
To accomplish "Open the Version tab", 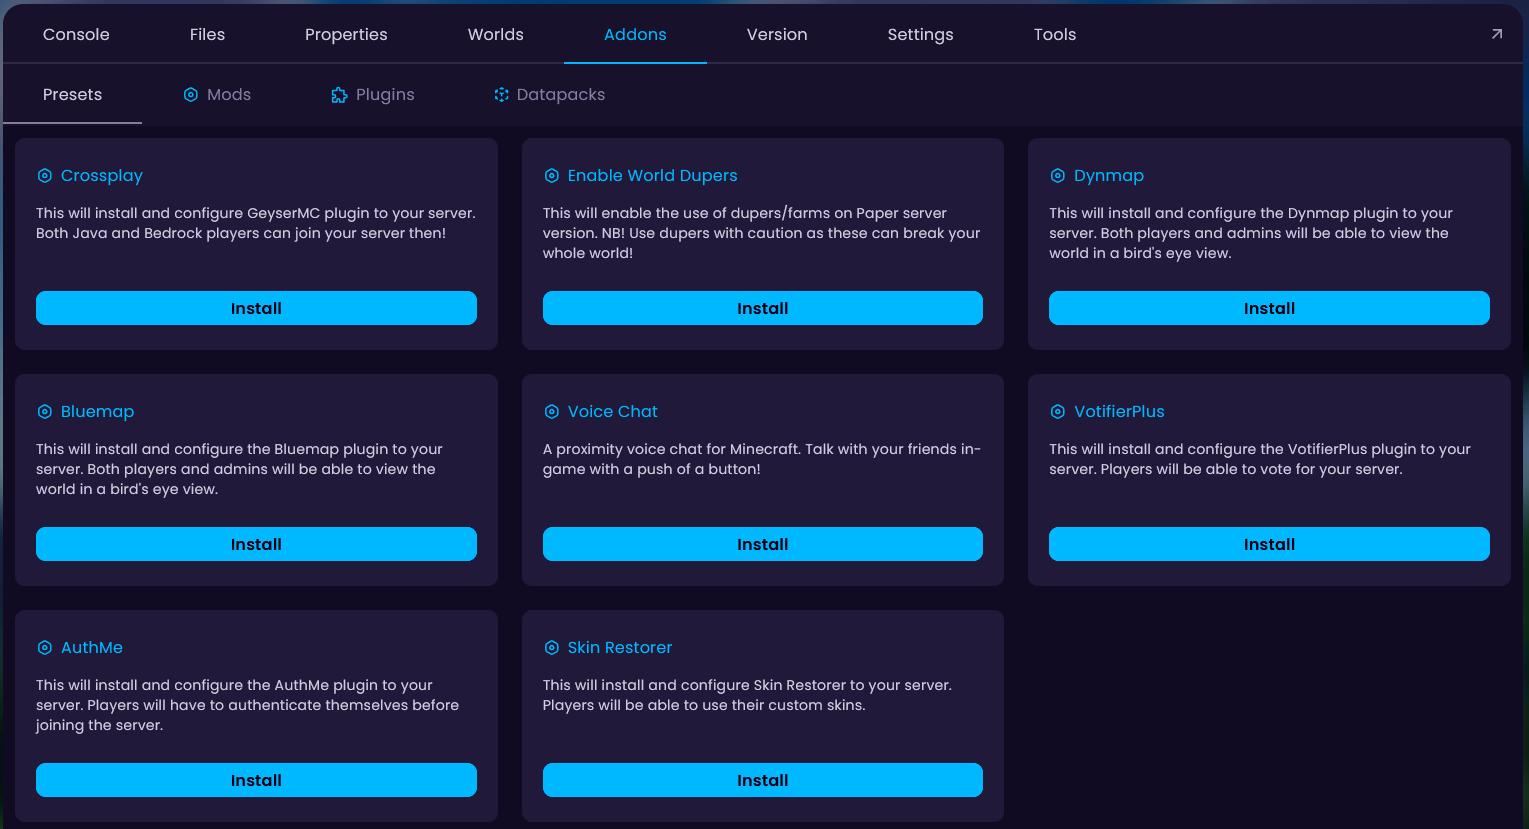I will 777,34.
